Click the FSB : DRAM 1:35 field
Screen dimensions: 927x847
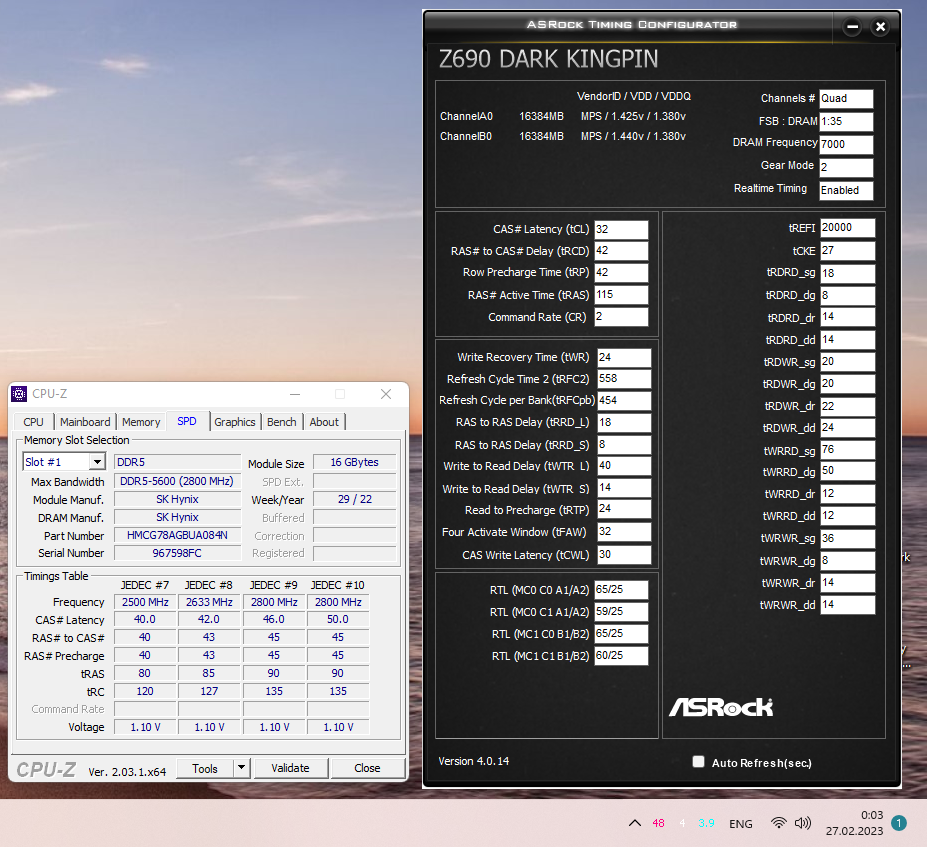(x=846, y=121)
